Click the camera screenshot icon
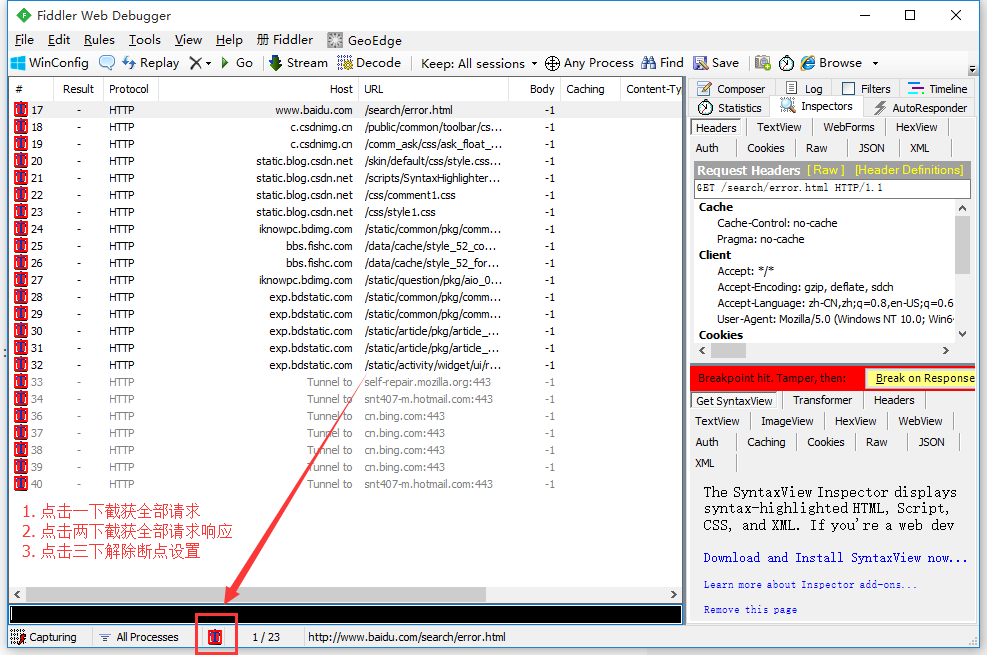Image resolution: width=987 pixels, height=655 pixels. click(763, 63)
